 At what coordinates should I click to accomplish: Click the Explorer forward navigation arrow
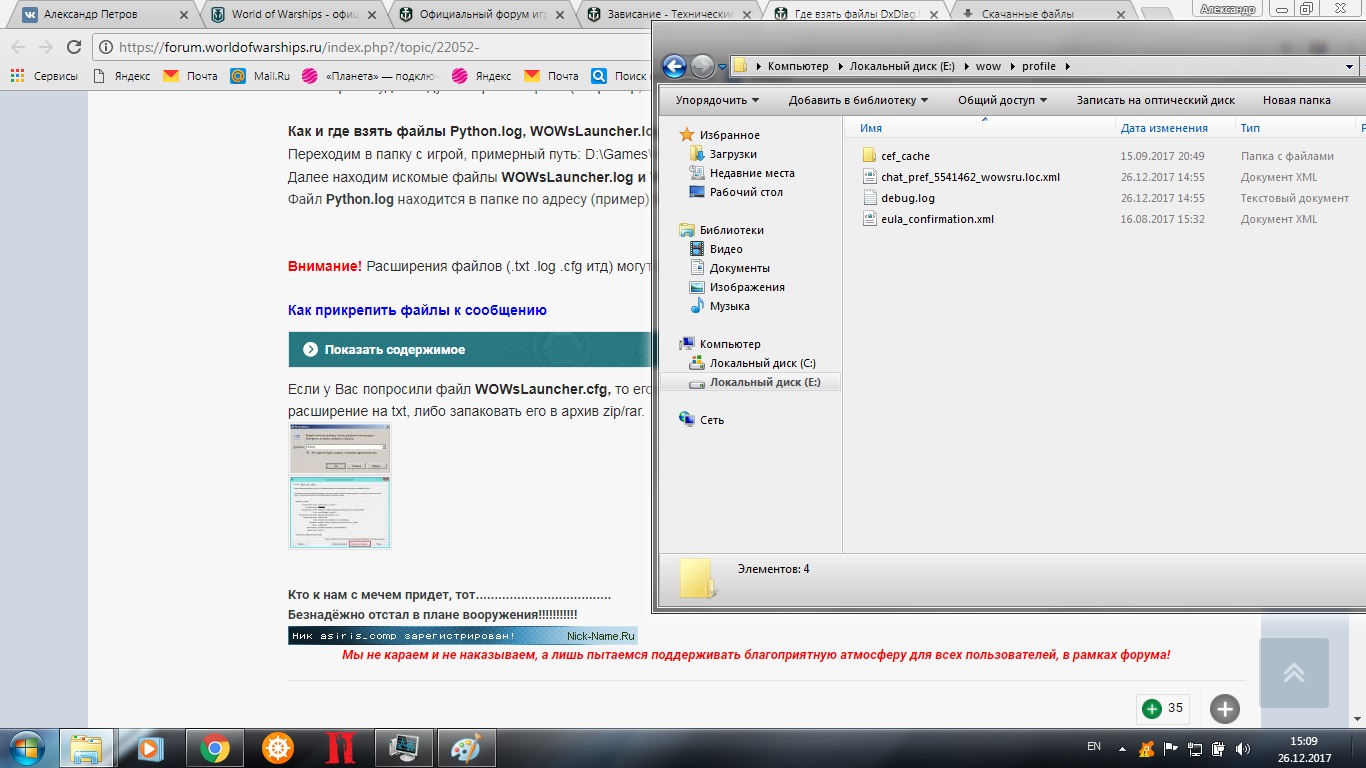point(702,66)
